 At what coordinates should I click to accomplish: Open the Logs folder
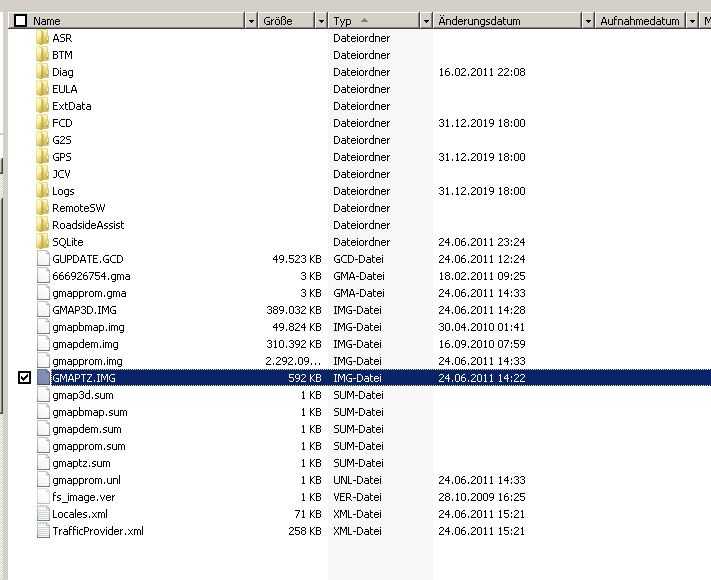tap(63, 191)
